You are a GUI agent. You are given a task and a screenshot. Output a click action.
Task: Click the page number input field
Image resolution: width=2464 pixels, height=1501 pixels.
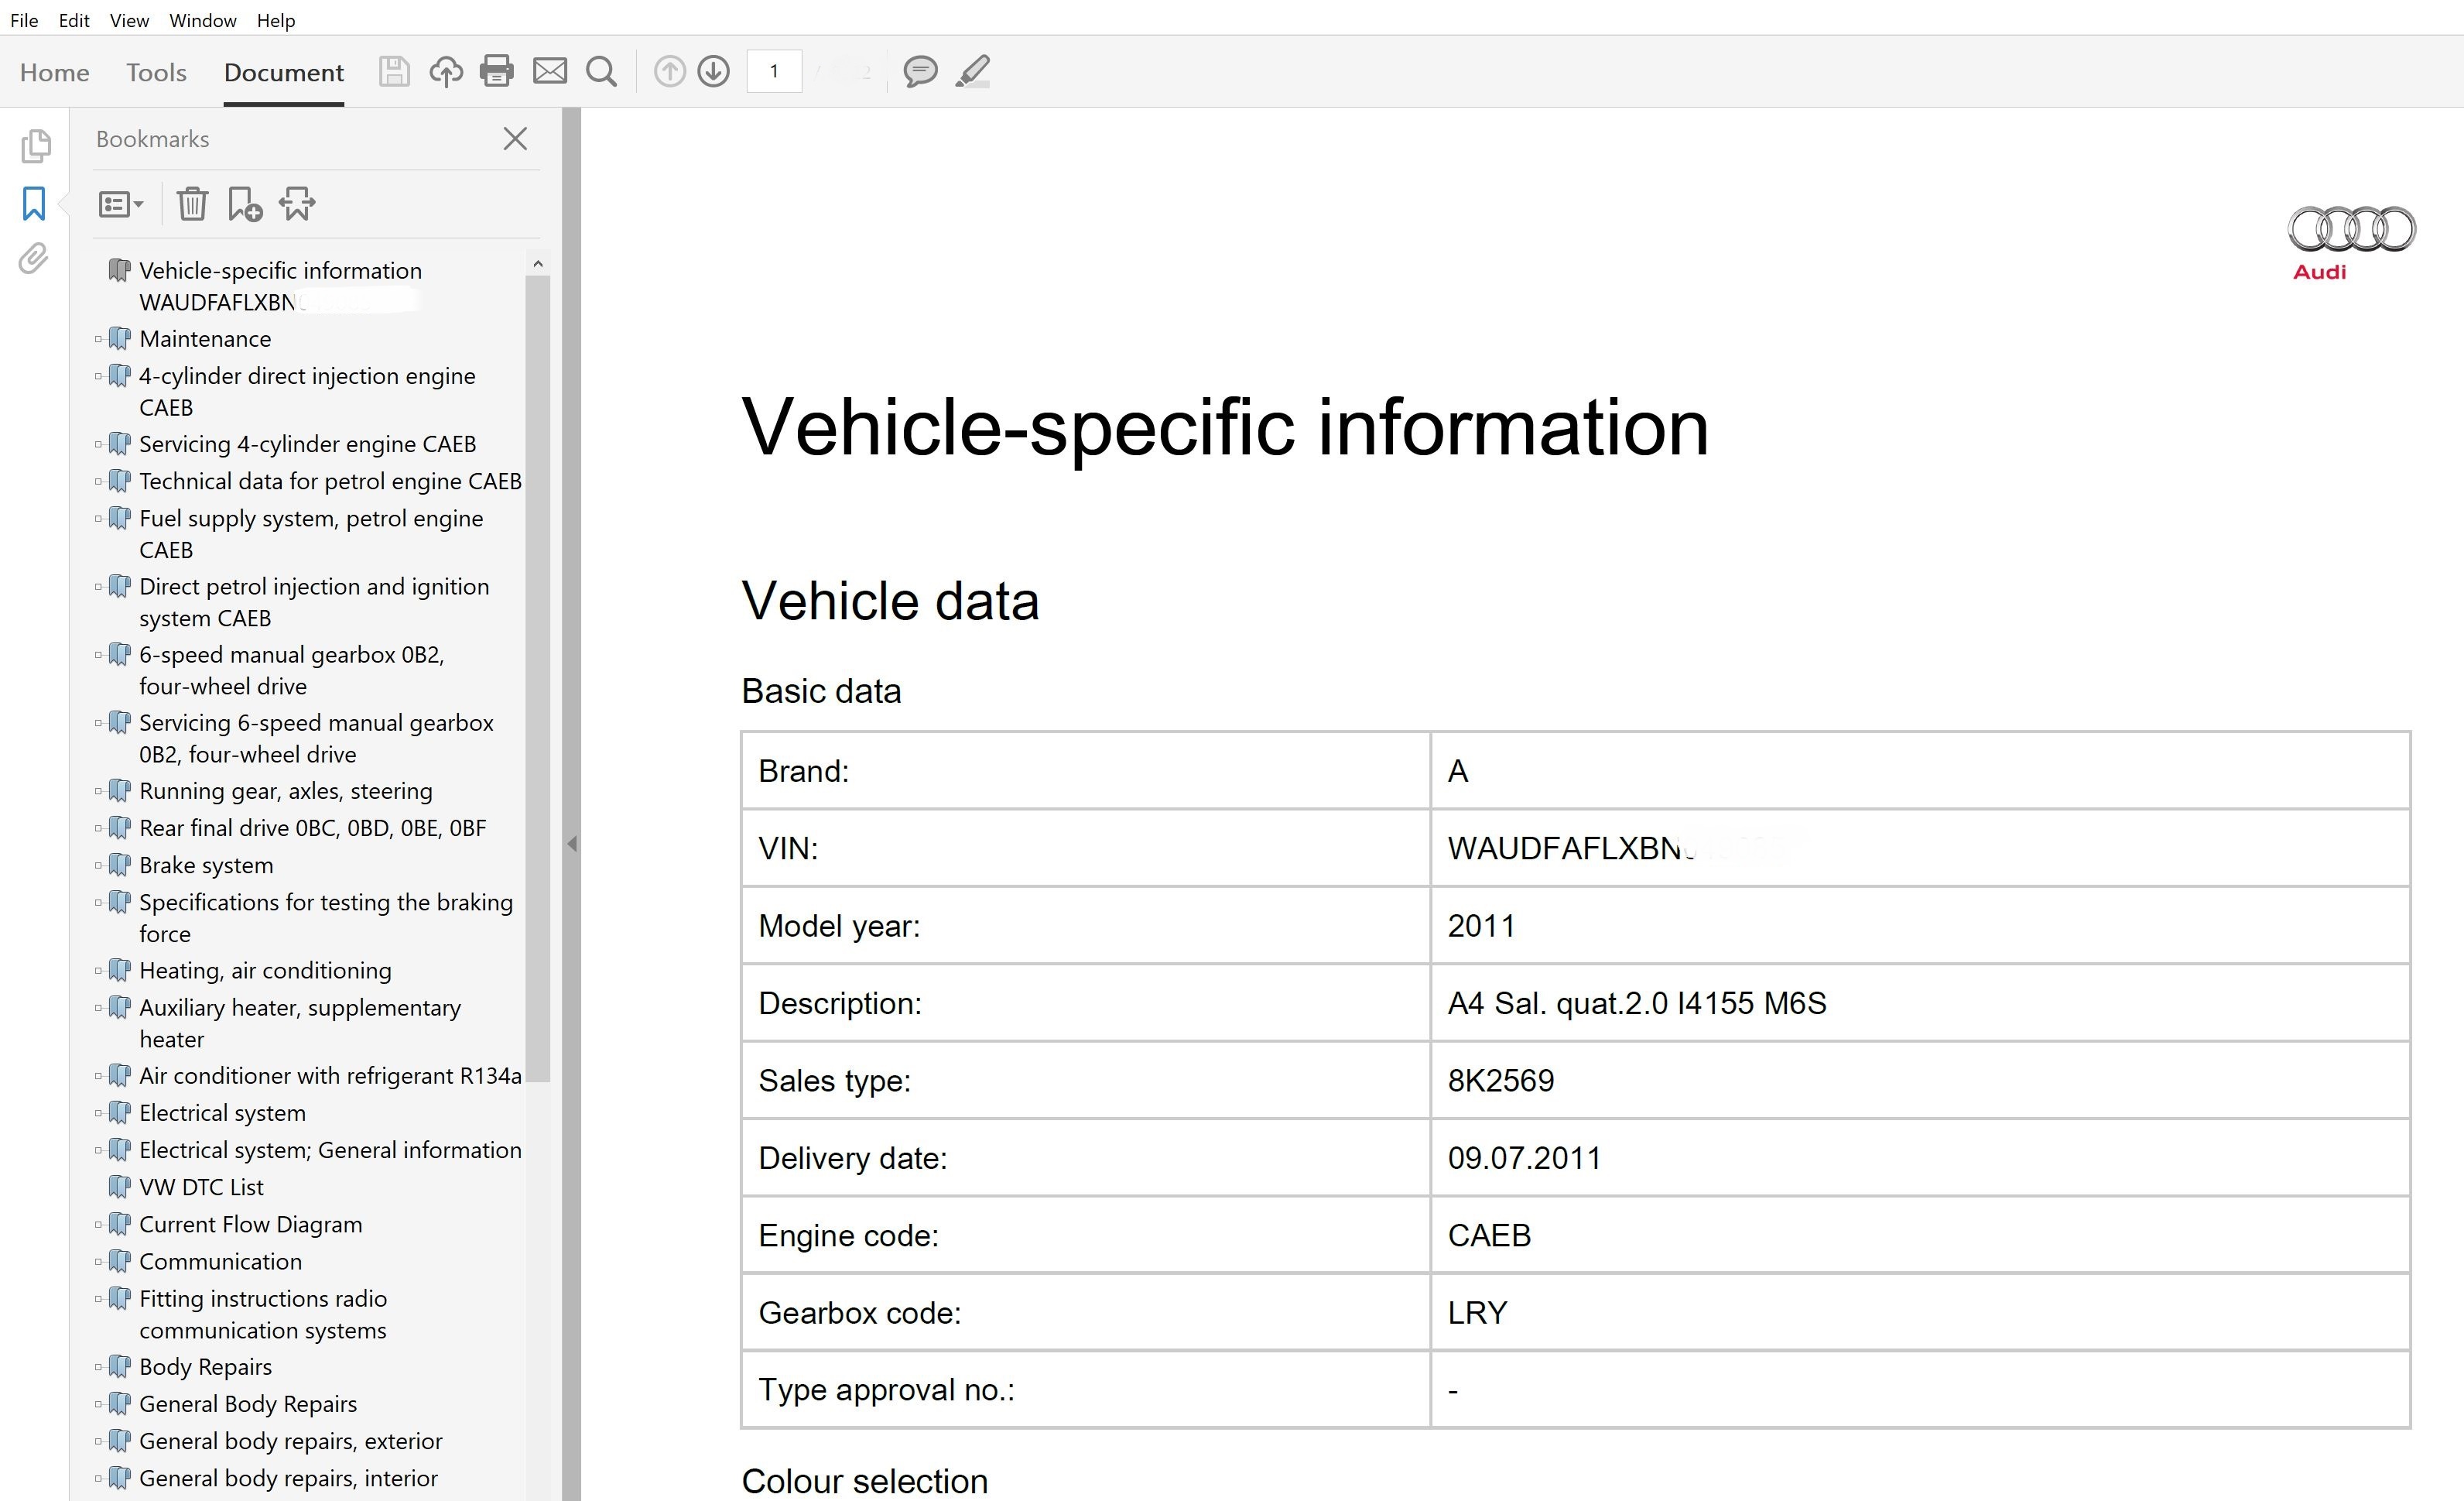(774, 71)
